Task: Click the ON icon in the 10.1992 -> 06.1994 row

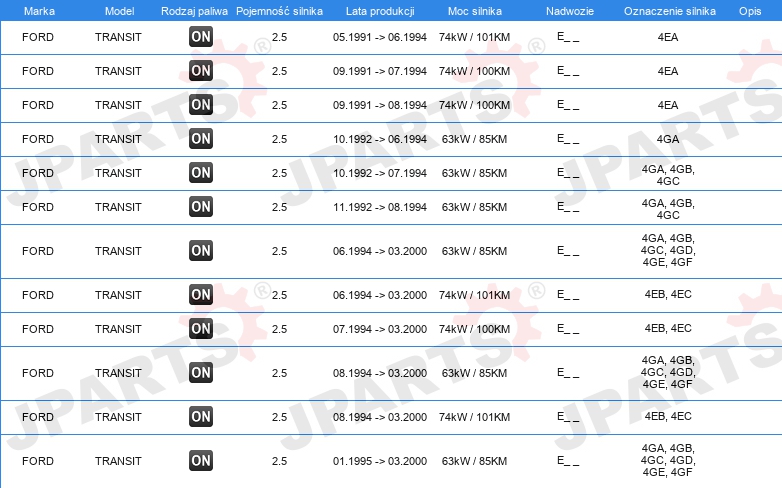Action: tap(200, 138)
